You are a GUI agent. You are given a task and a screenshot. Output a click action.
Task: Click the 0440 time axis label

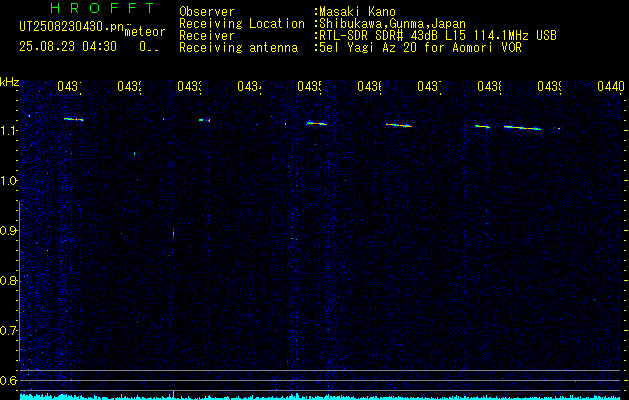point(611,86)
